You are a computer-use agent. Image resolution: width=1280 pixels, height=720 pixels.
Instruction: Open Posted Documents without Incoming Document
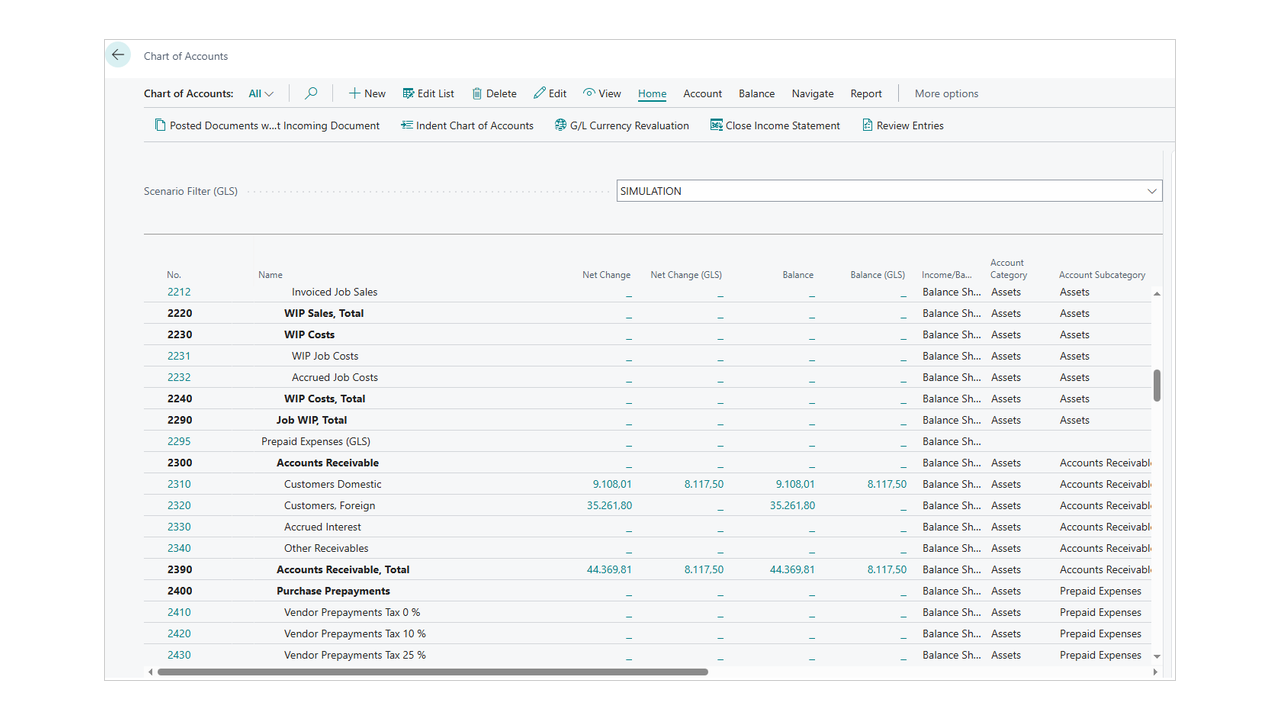[x=267, y=125]
